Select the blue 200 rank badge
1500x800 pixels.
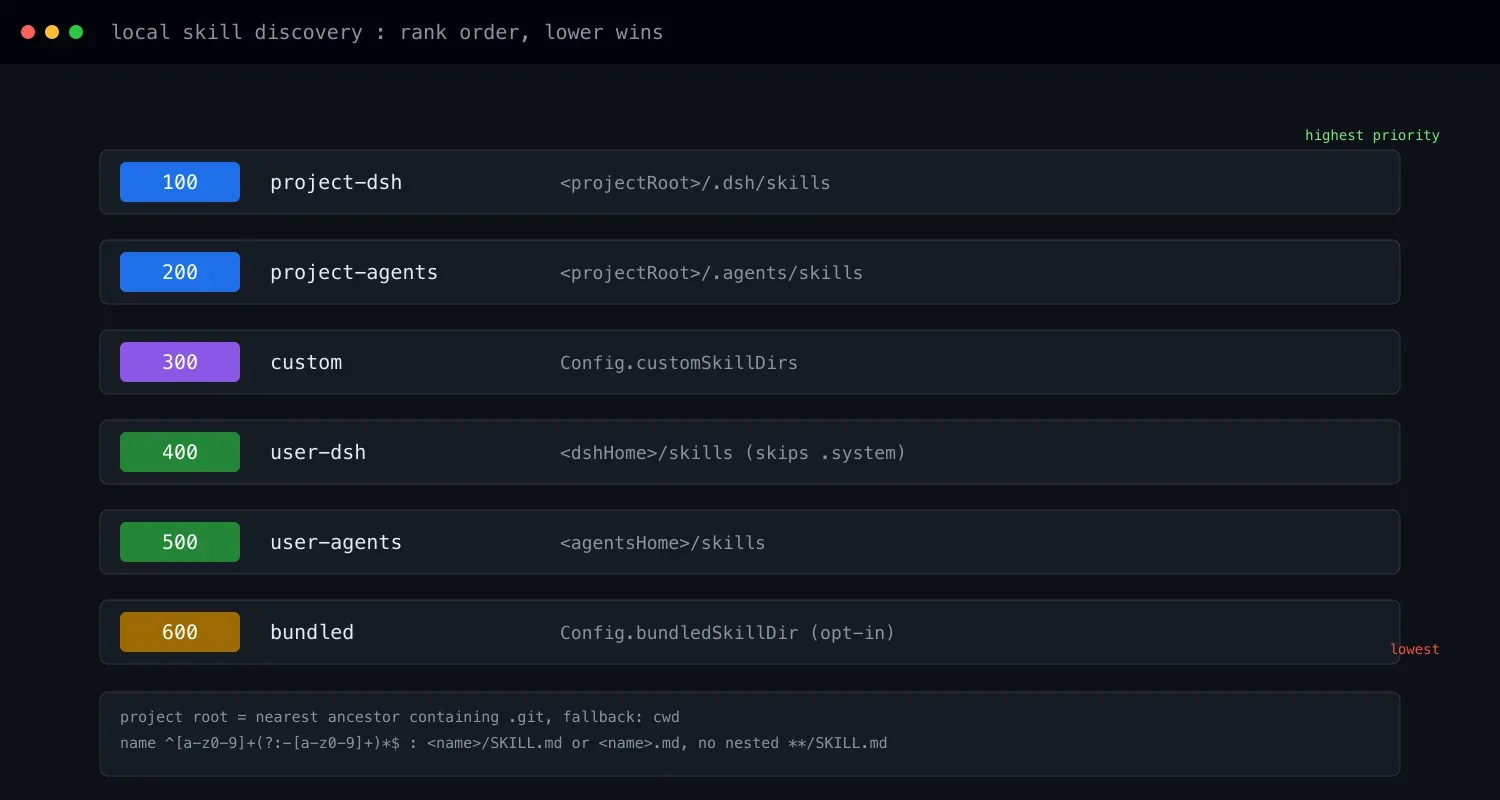(180, 272)
